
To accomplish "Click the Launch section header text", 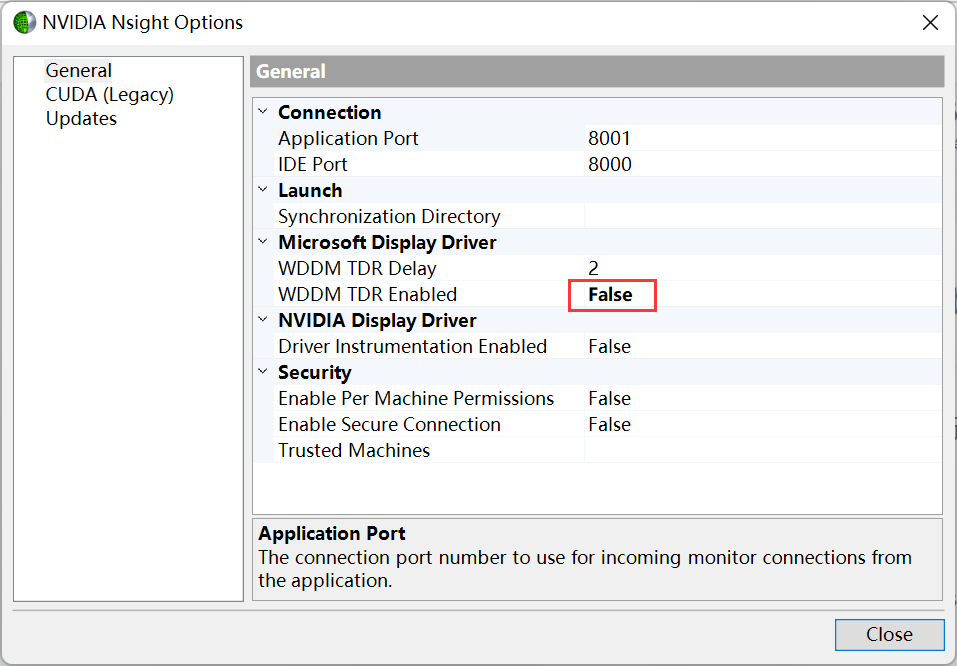I will tap(310, 190).
